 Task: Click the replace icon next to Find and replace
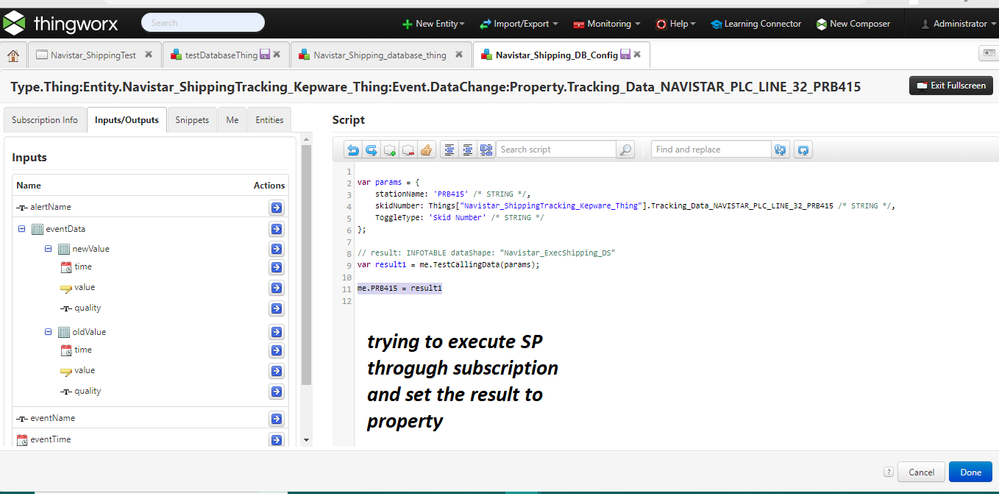pos(780,150)
